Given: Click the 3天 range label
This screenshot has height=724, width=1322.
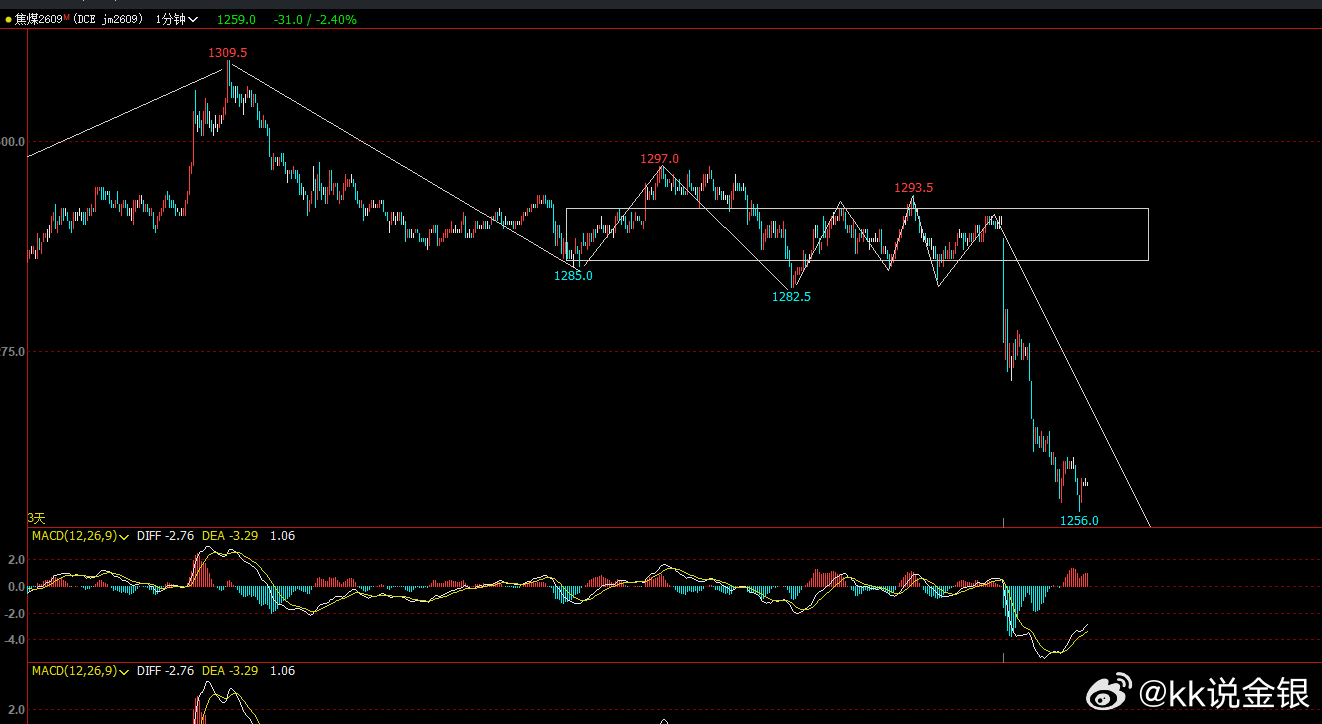Looking at the screenshot, I should pos(36,518).
